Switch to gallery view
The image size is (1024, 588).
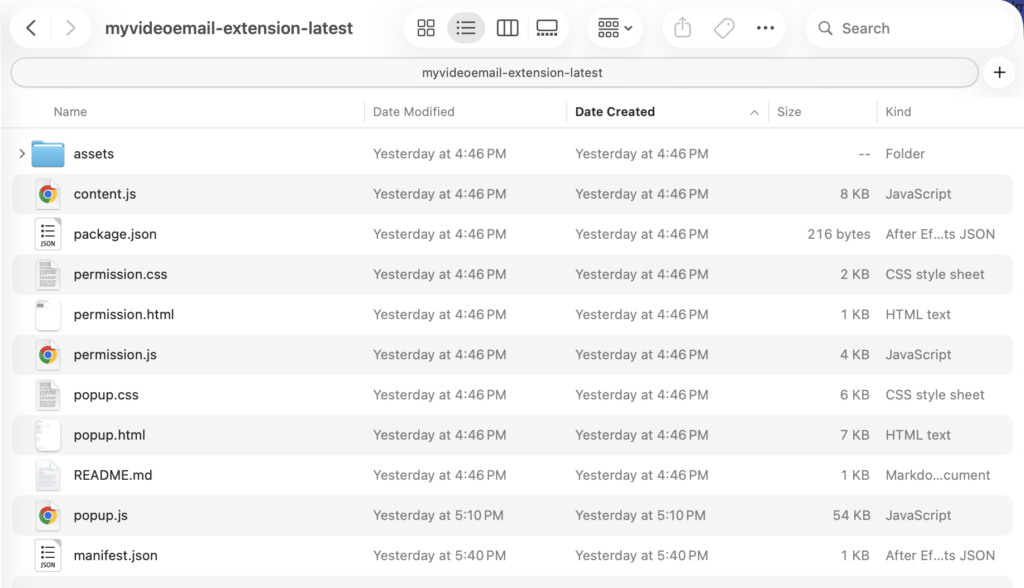[x=547, y=28]
